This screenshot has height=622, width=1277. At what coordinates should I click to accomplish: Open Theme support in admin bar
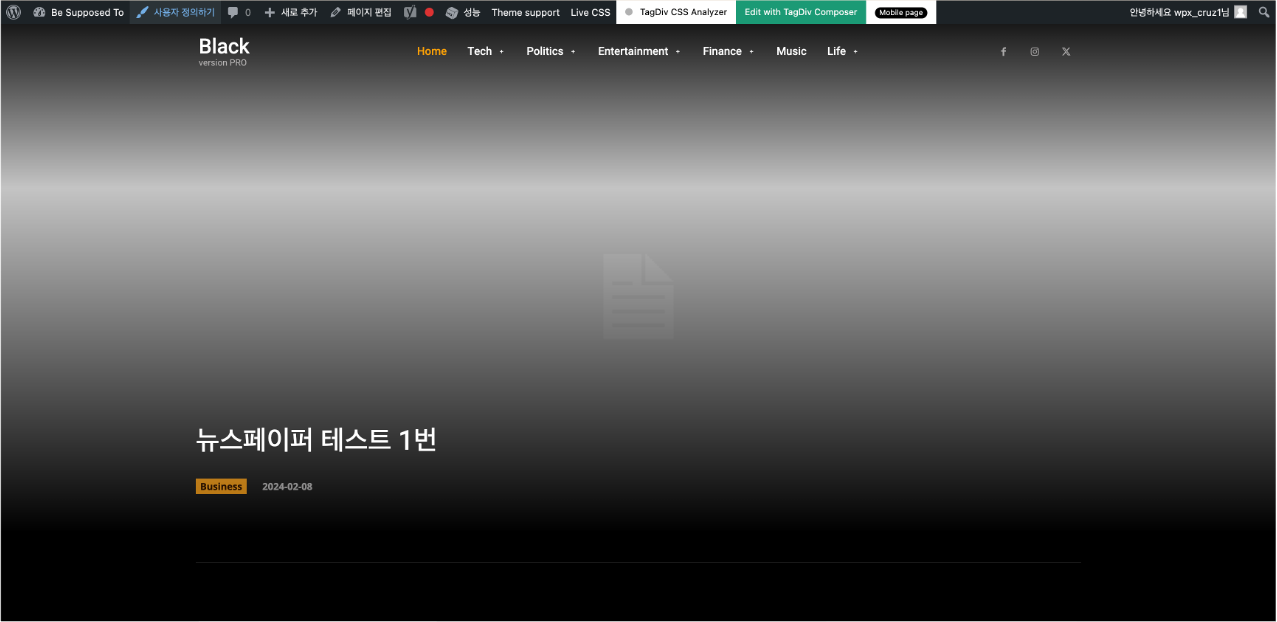coord(525,12)
